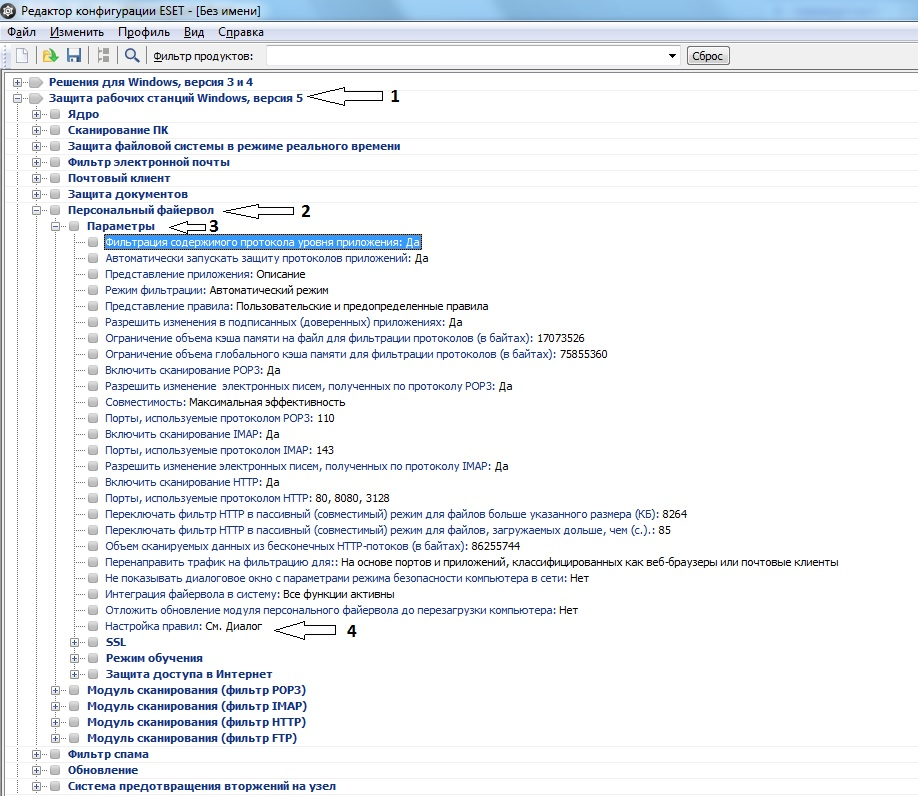918x796 pixels.
Task: Toggle mark for Режим фильтрации setting
Action: pos(93,290)
